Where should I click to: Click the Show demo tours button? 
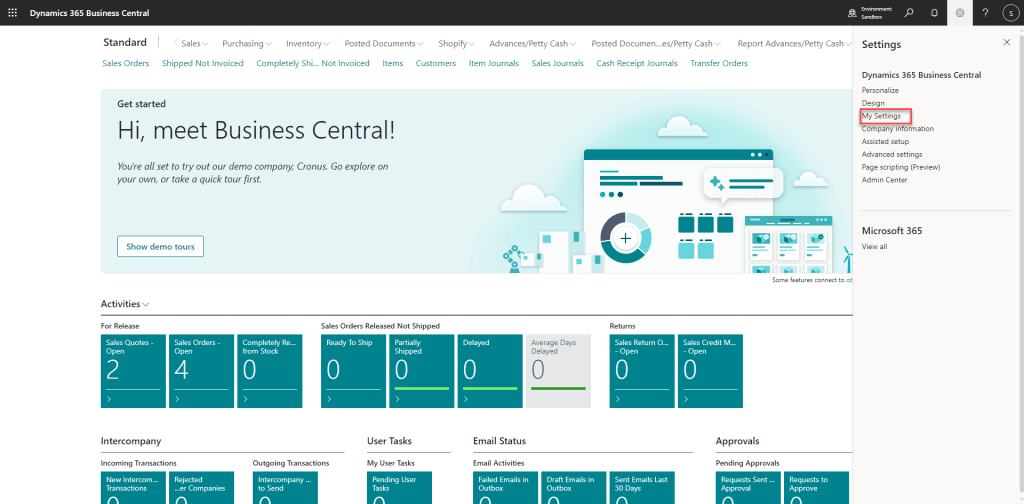(x=160, y=246)
